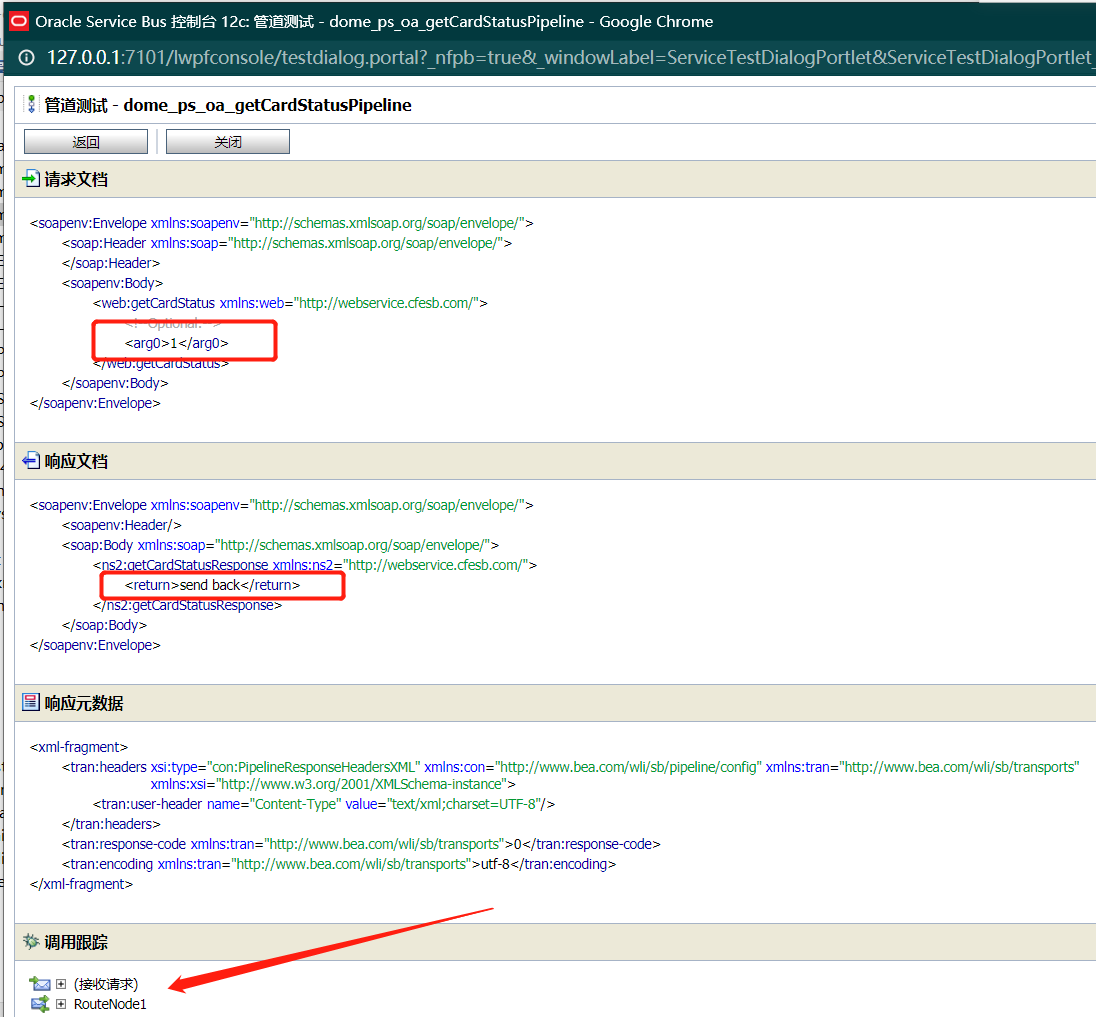The image size is (1096, 1017).
Task: Click the <arg0>1</arg0> request line
Action: tap(177, 343)
